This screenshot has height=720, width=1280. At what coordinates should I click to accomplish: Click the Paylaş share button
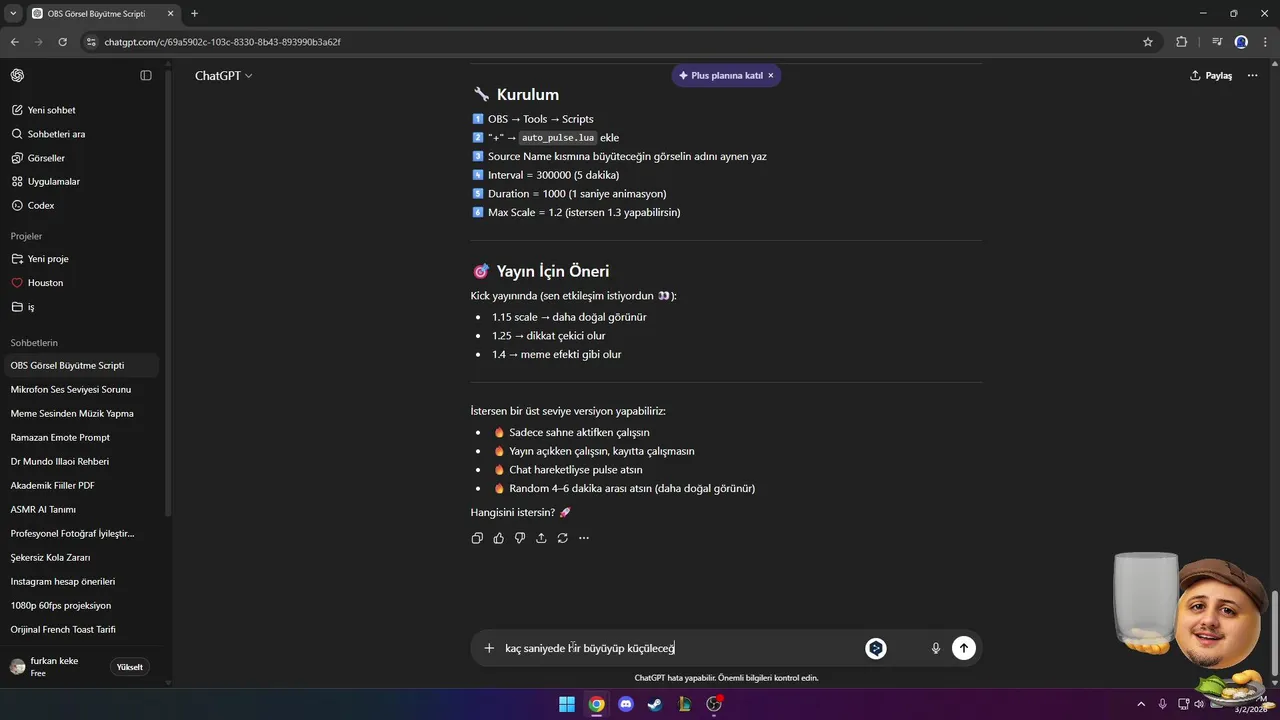point(1211,76)
